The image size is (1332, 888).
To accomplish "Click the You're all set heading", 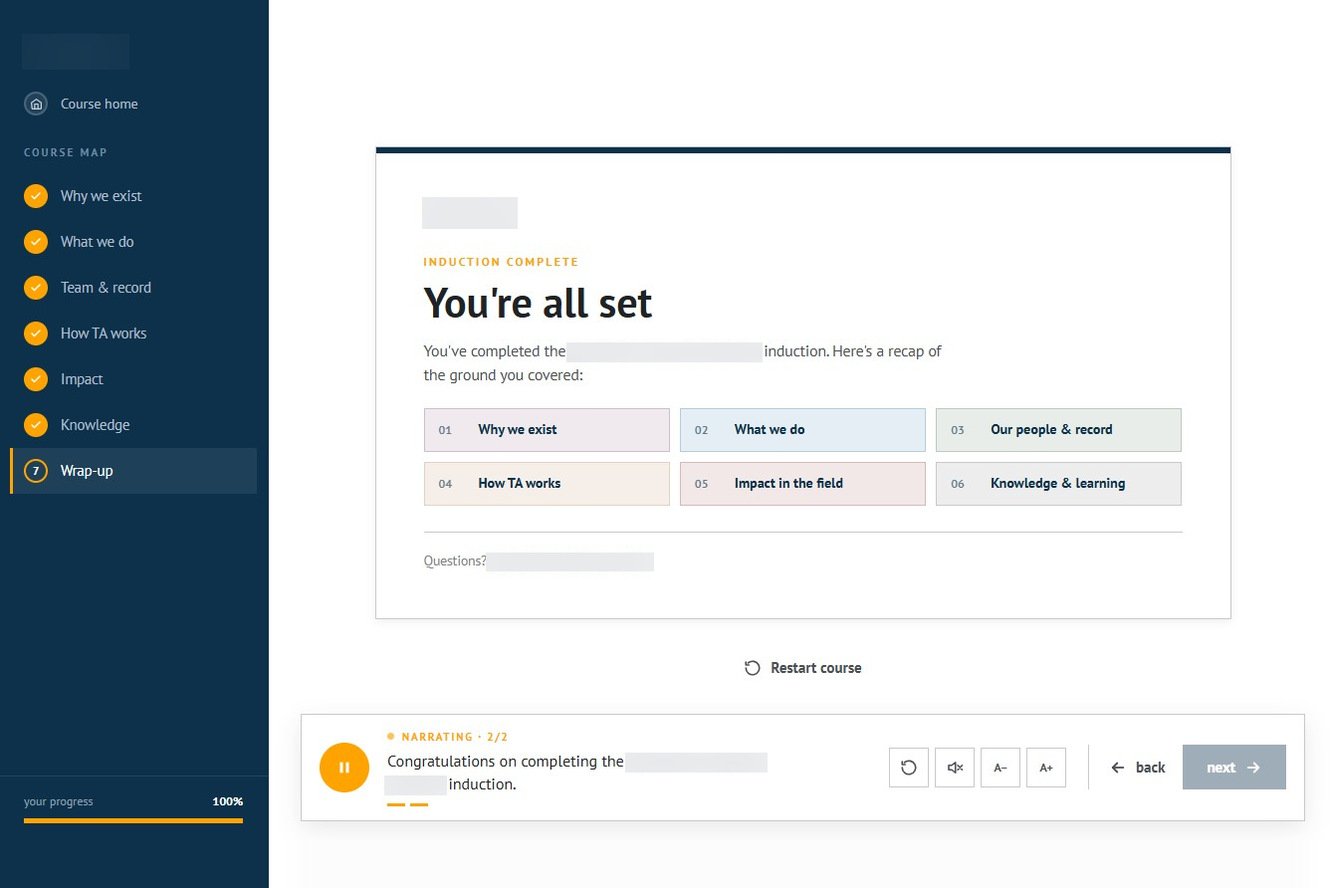I will (x=538, y=303).
